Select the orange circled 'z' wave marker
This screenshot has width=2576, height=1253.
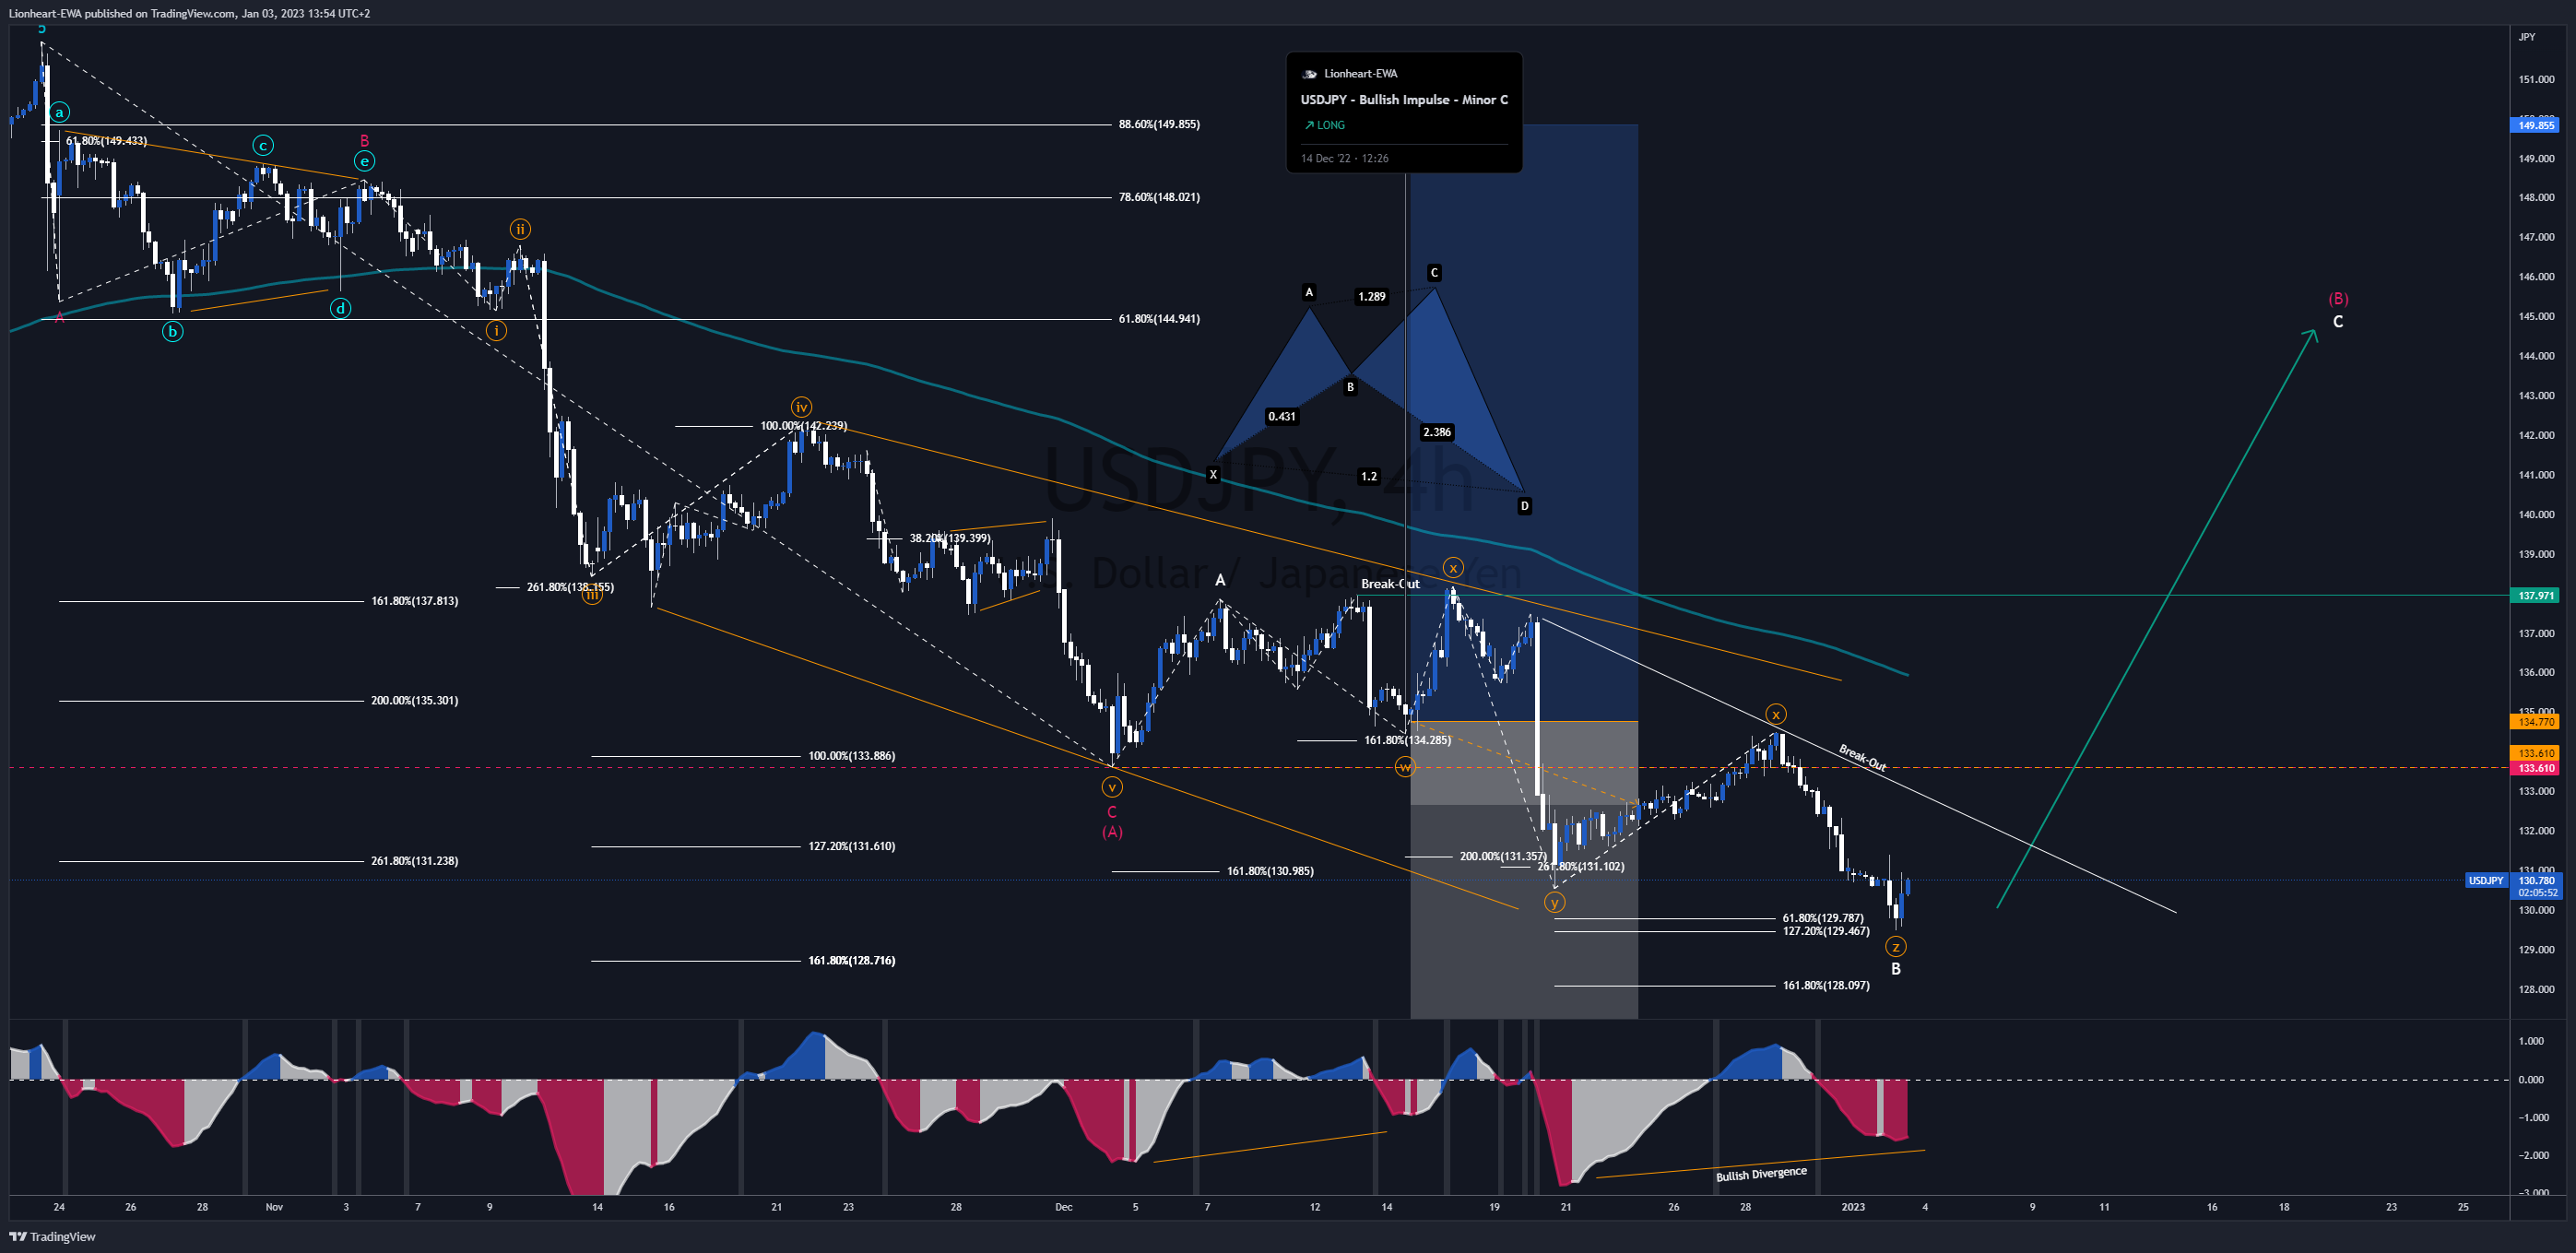tap(1895, 947)
